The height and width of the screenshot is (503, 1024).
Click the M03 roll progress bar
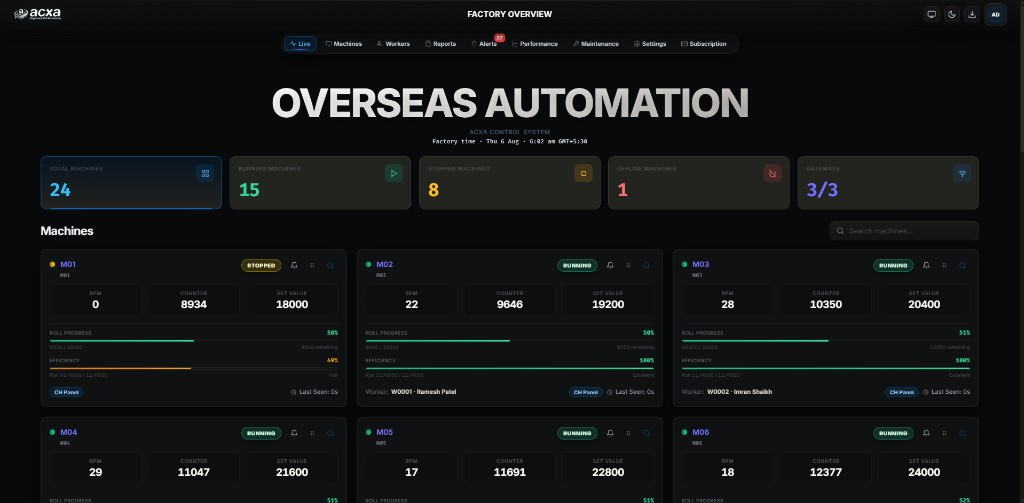tap(825, 340)
